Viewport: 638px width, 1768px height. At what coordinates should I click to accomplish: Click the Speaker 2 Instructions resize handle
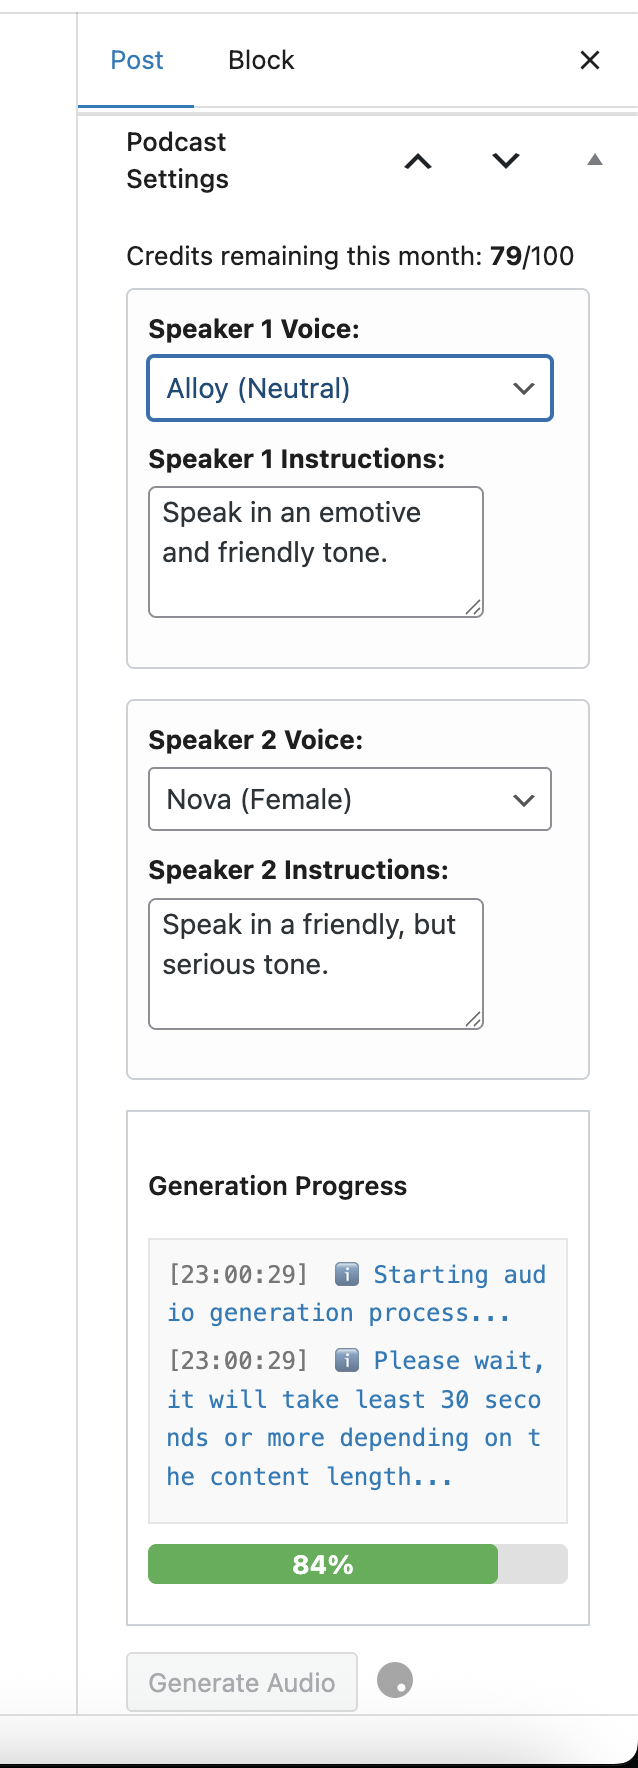474,1020
